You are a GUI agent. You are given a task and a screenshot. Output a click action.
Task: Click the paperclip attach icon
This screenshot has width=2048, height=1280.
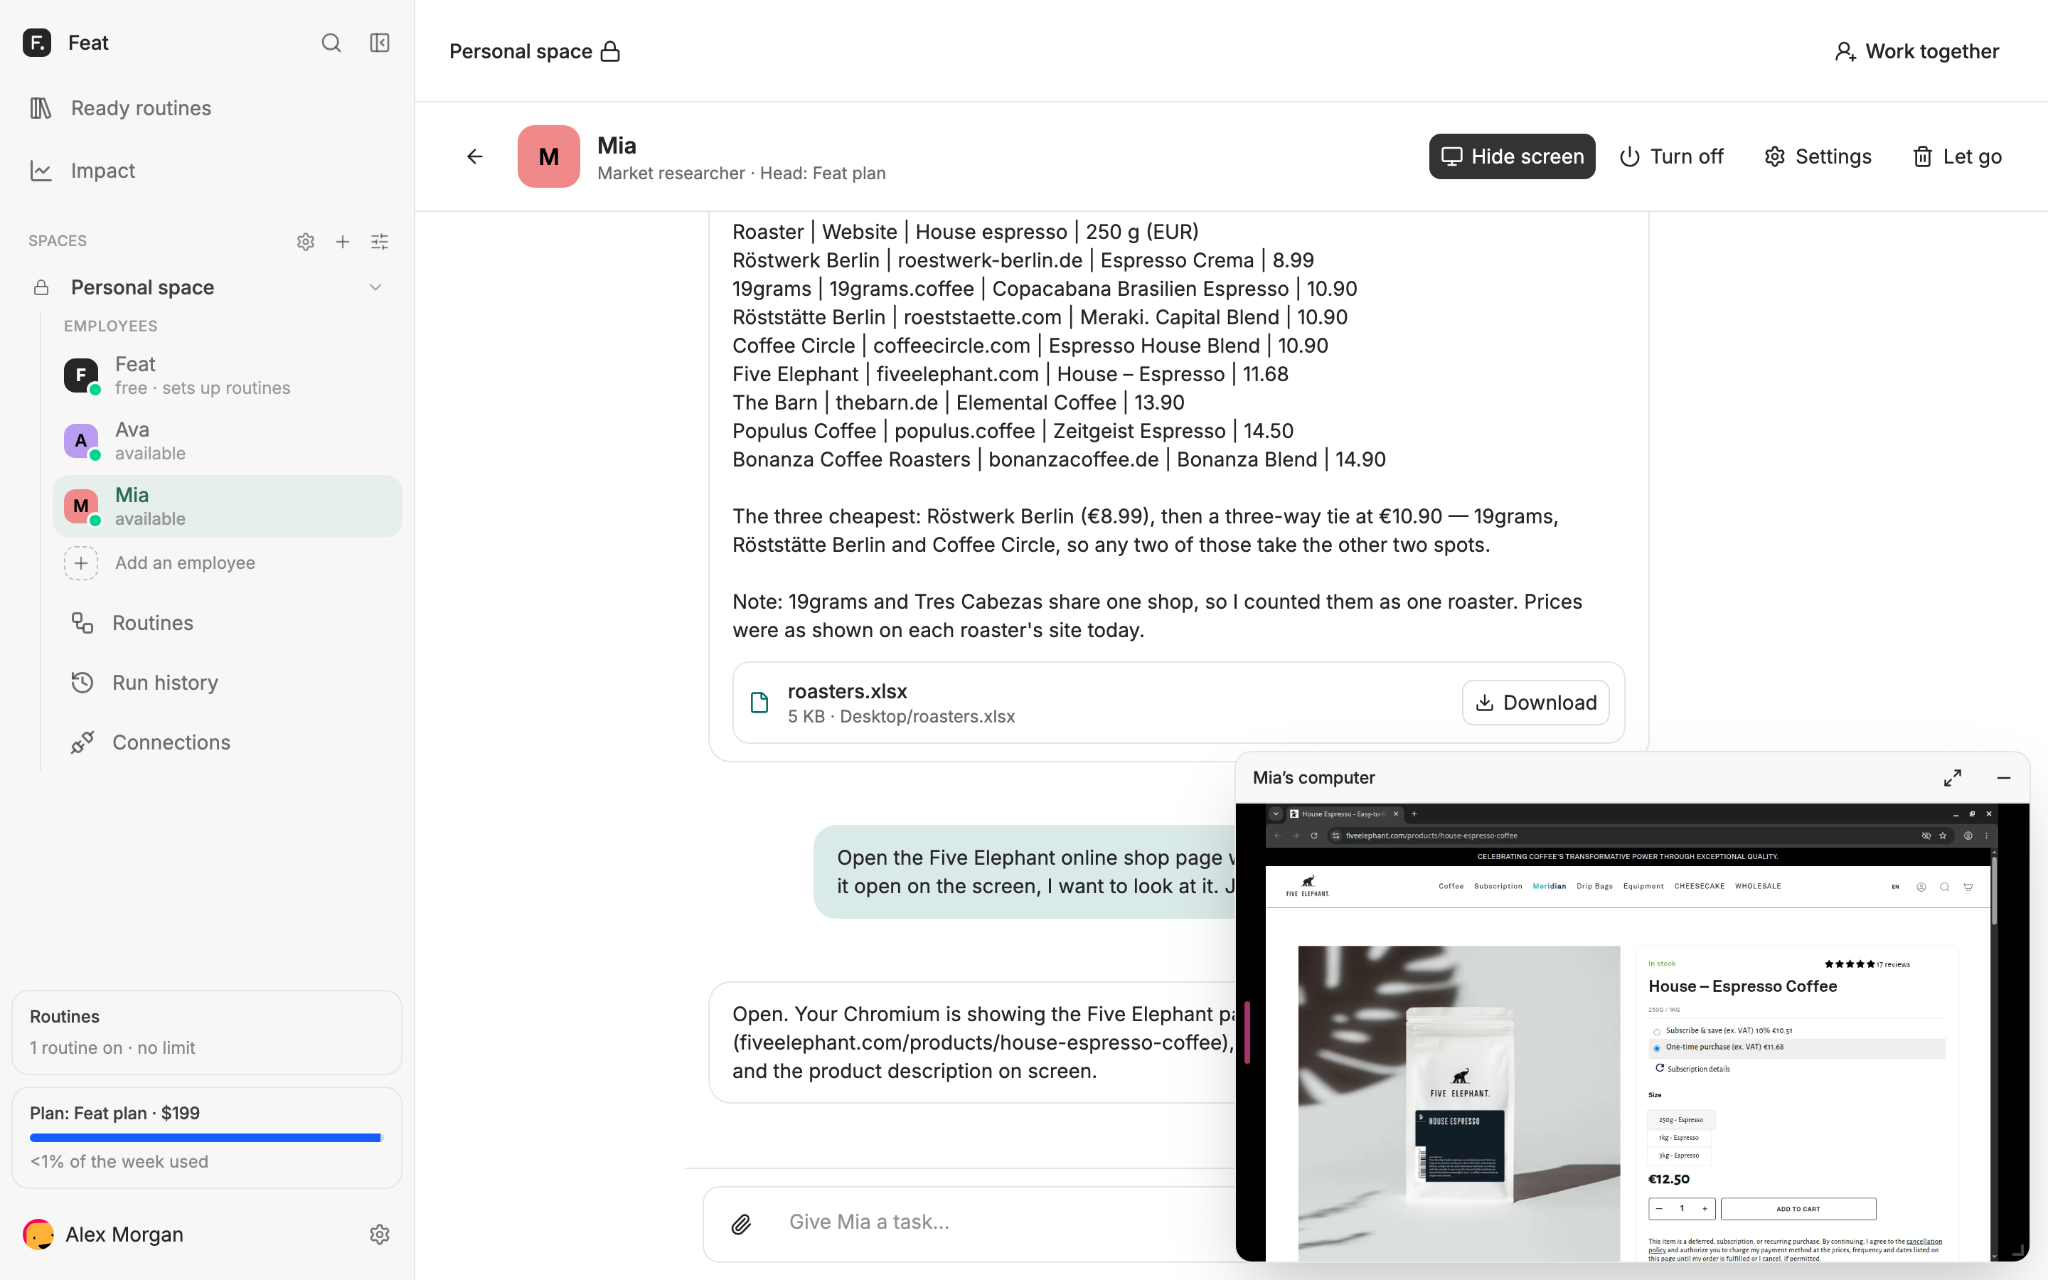(741, 1224)
